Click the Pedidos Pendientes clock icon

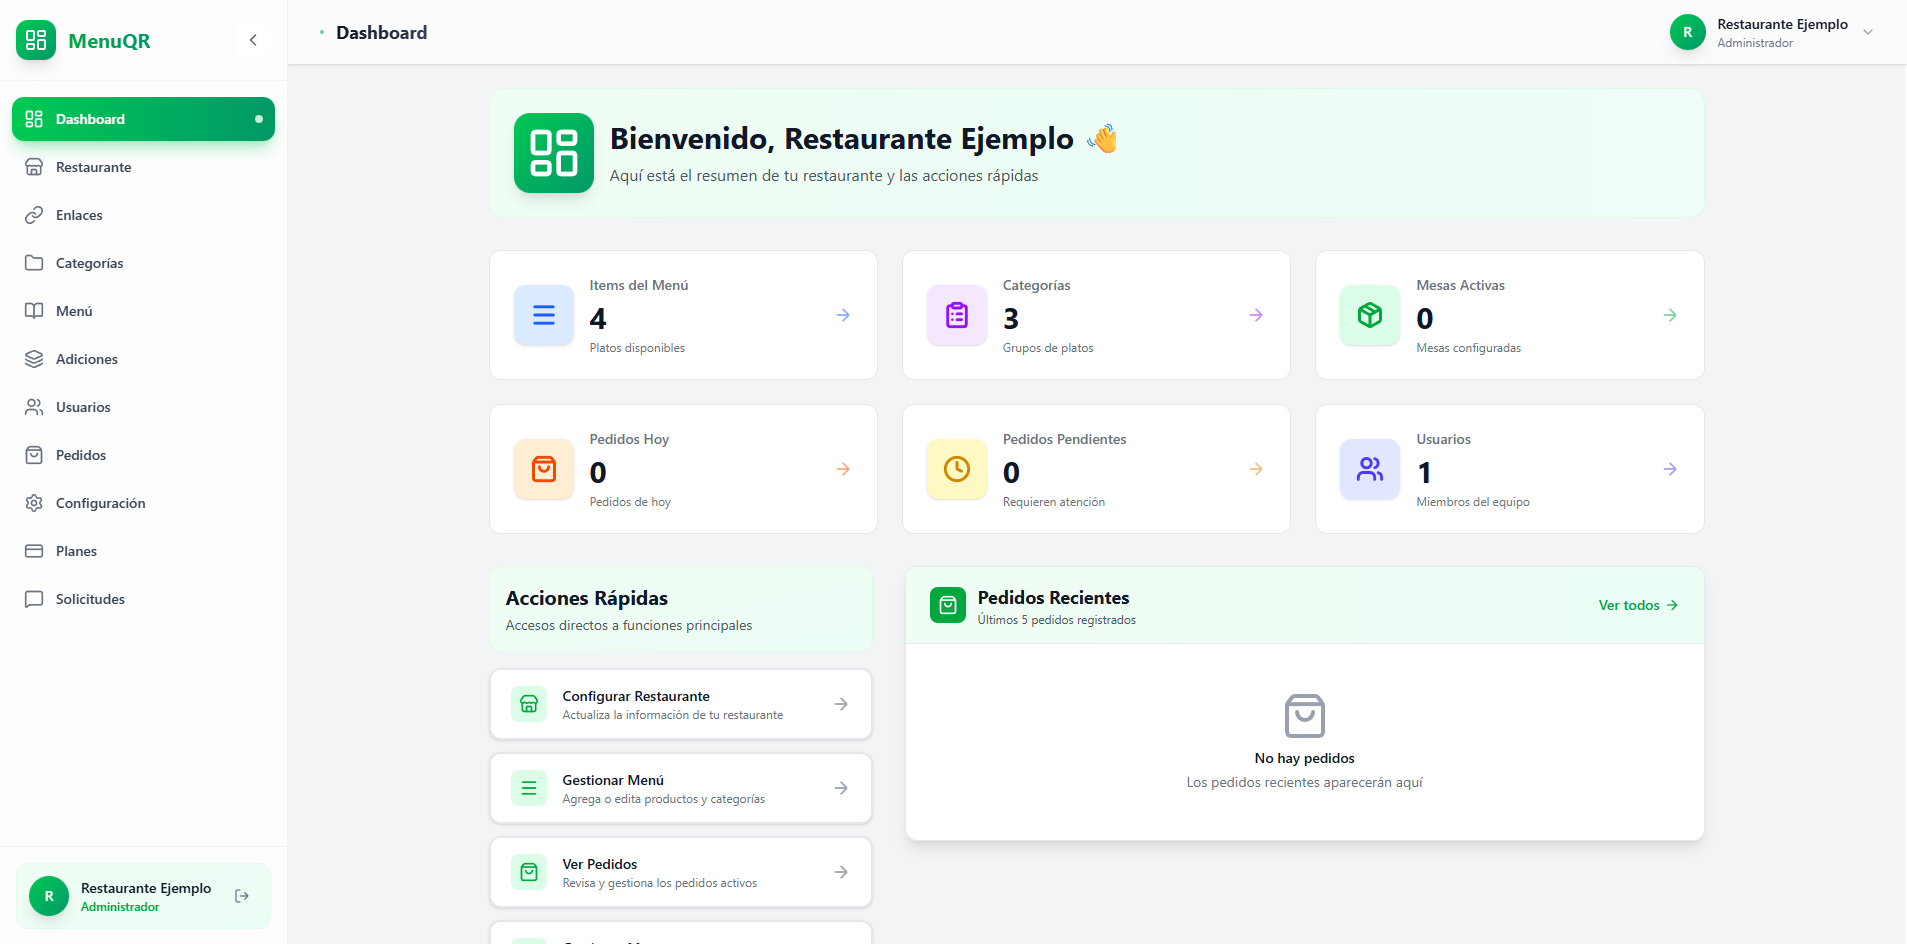click(957, 469)
